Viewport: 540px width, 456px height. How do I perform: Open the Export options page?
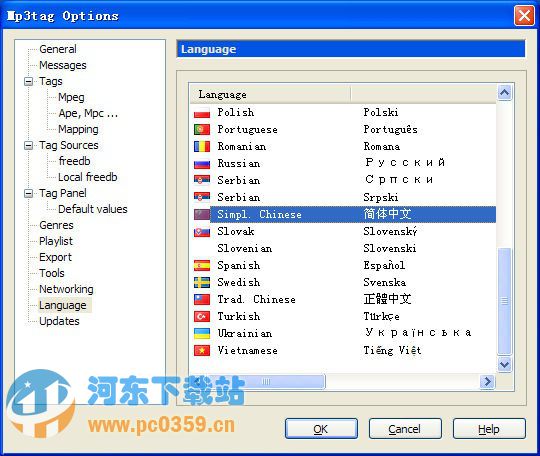[55, 257]
